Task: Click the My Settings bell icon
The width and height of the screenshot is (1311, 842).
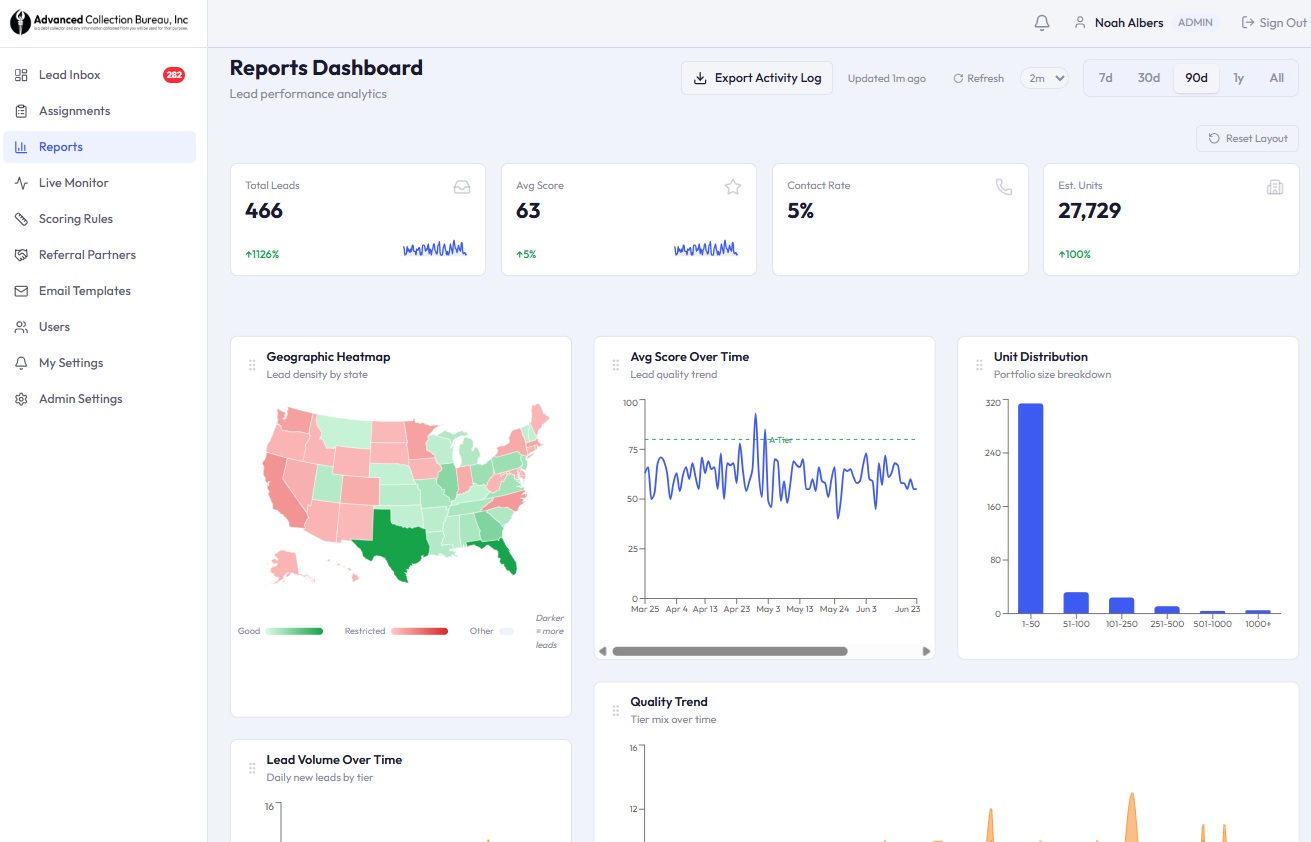Action: click(x=21, y=363)
